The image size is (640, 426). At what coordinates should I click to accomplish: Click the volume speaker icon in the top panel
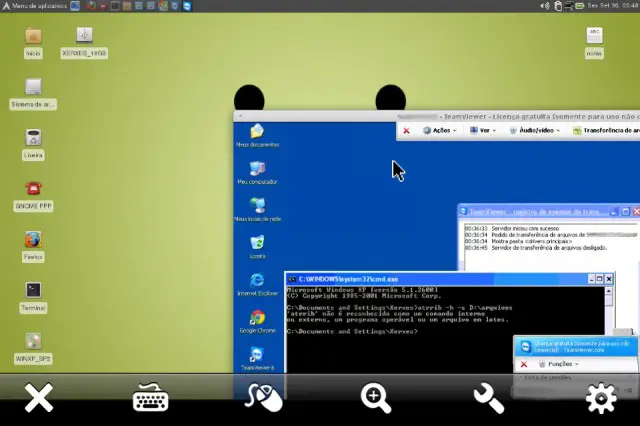545,6
